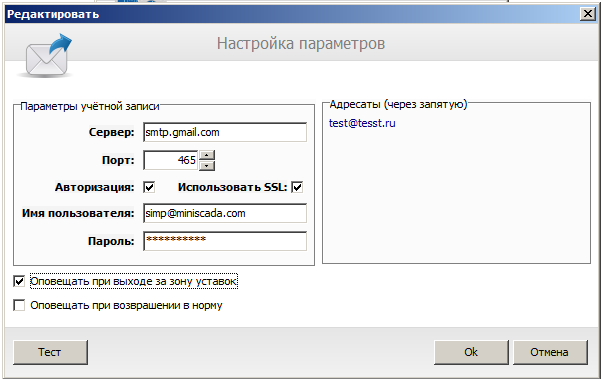Click the Параметры учётной записи group title

tap(89, 106)
